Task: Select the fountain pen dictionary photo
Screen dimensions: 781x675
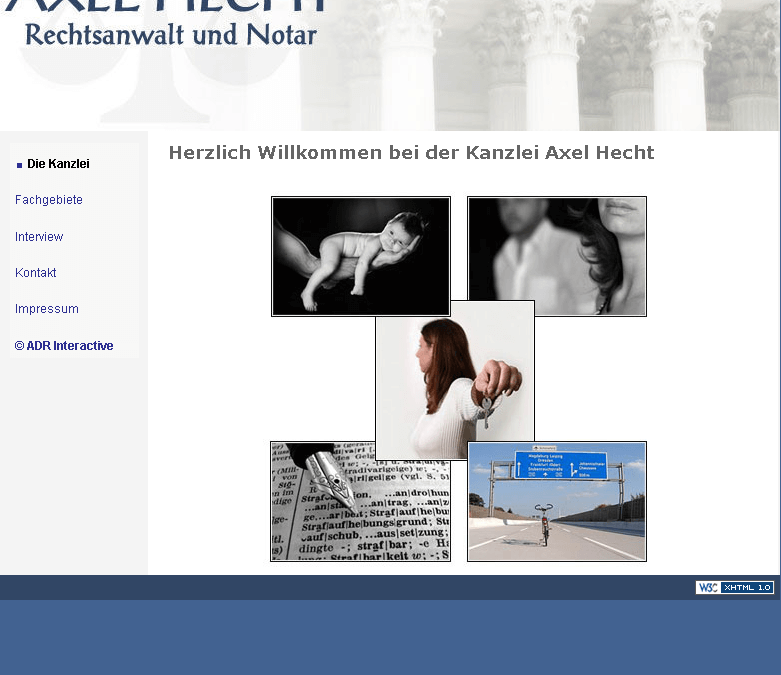Action: click(x=361, y=502)
